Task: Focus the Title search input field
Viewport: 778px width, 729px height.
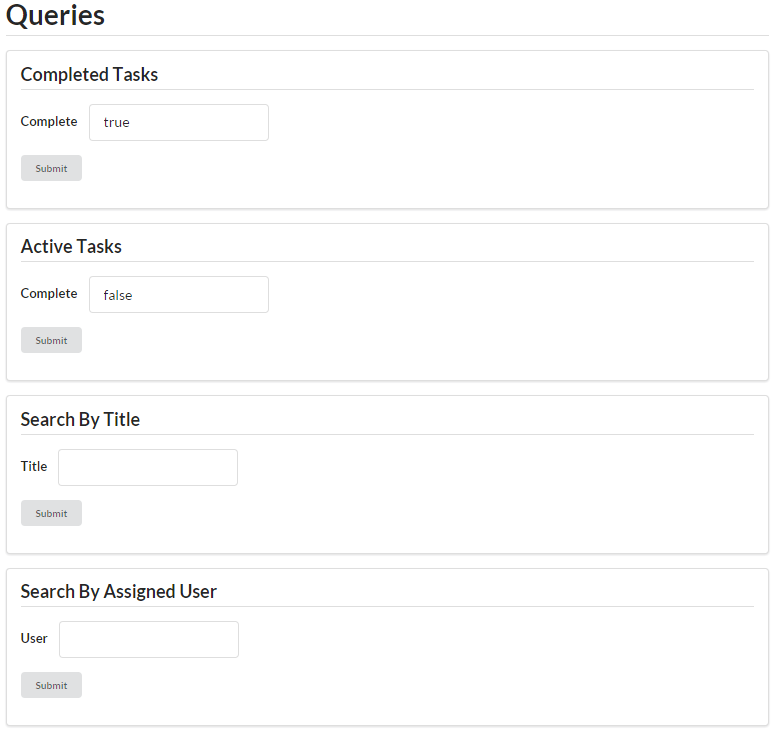Action: pyautogui.click(x=147, y=467)
